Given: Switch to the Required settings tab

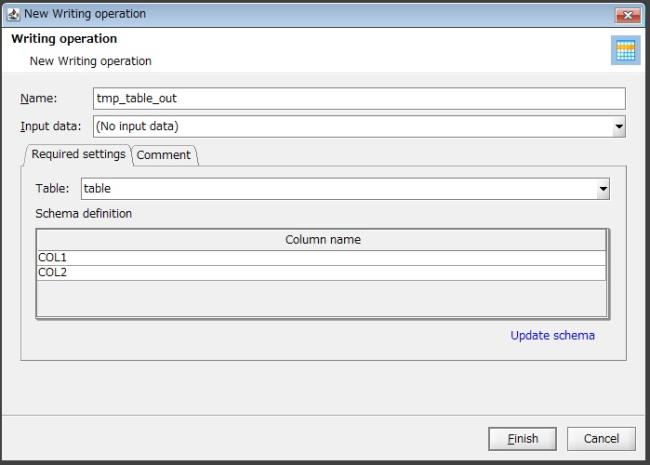Looking at the screenshot, I should point(78,154).
